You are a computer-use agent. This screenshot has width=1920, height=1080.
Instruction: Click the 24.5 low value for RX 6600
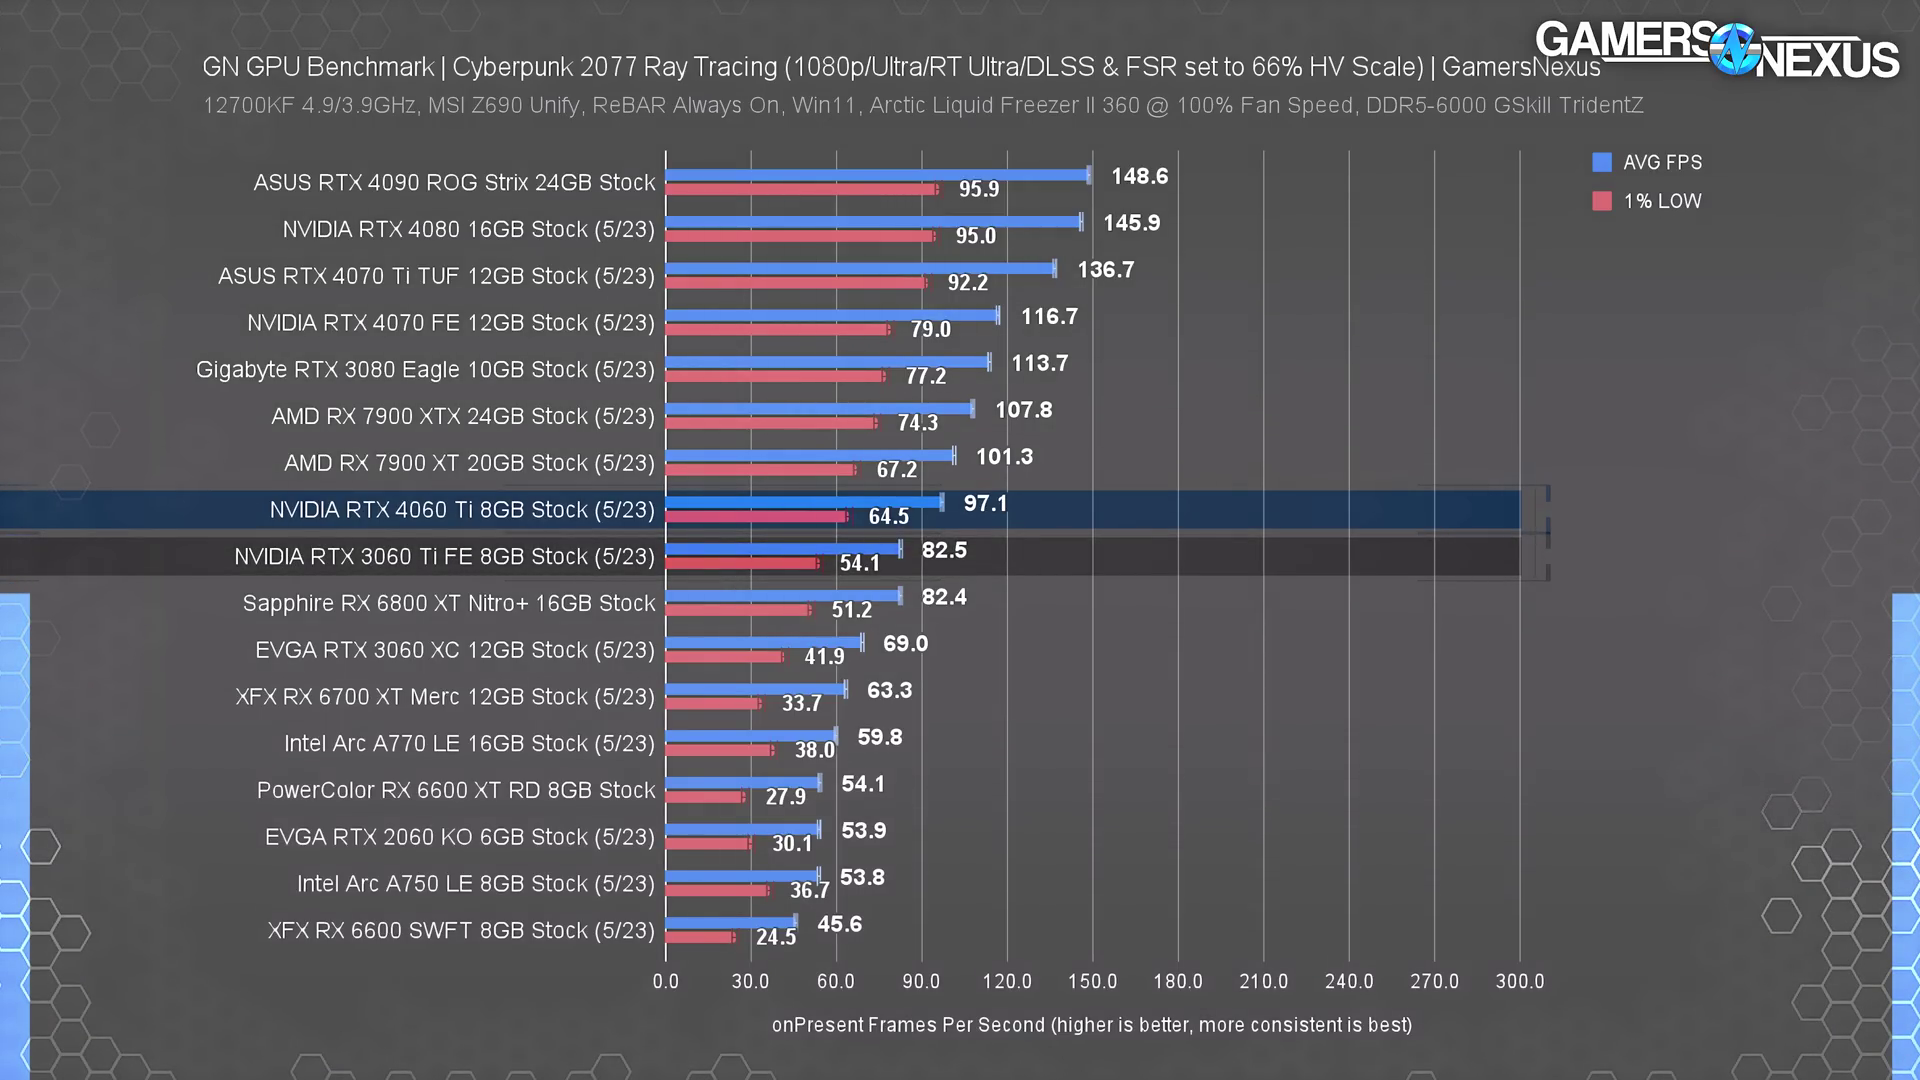click(x=776, y=938)
